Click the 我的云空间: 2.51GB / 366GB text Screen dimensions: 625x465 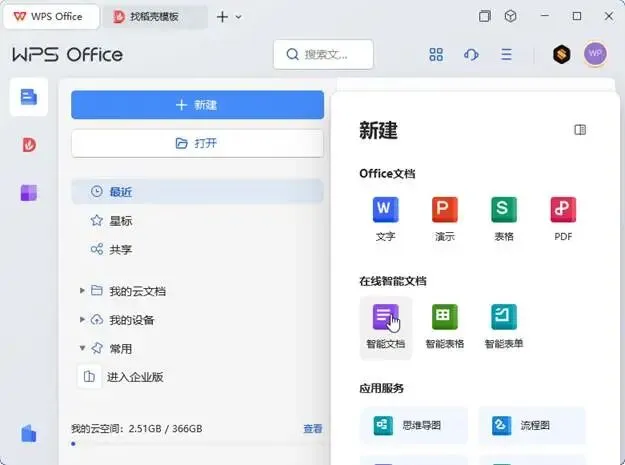137,429
